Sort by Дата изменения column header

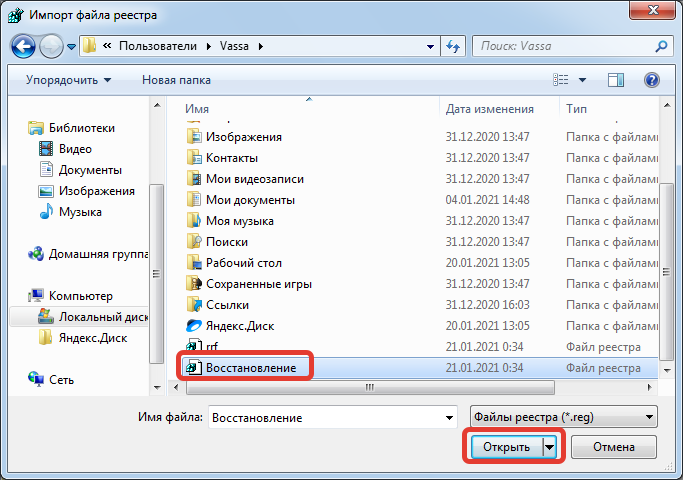click(x=489, y=108)
